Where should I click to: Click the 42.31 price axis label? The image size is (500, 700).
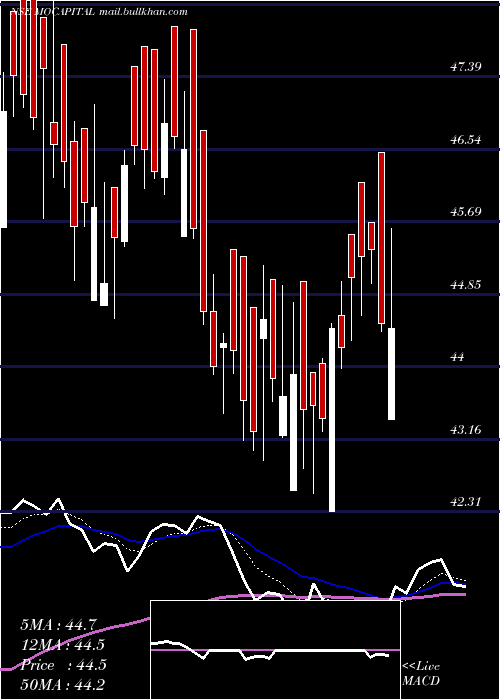click(465, 502)
